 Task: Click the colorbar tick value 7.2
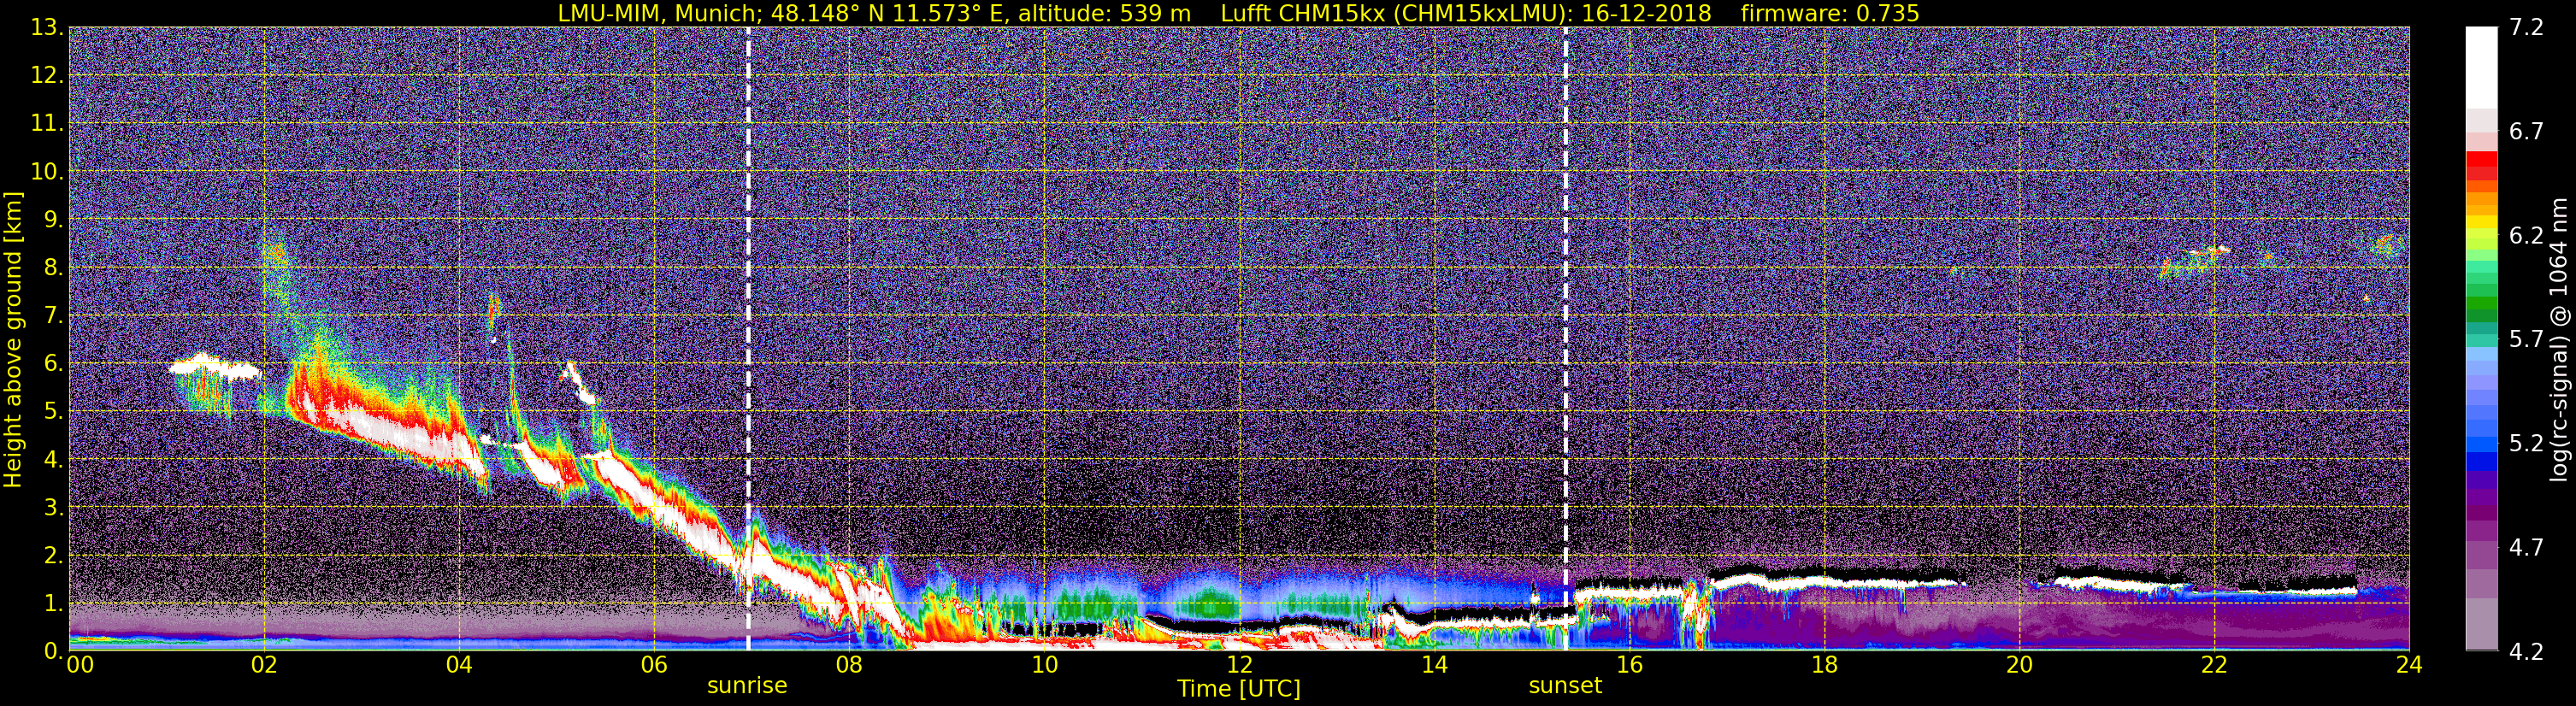click(2526, 28)
